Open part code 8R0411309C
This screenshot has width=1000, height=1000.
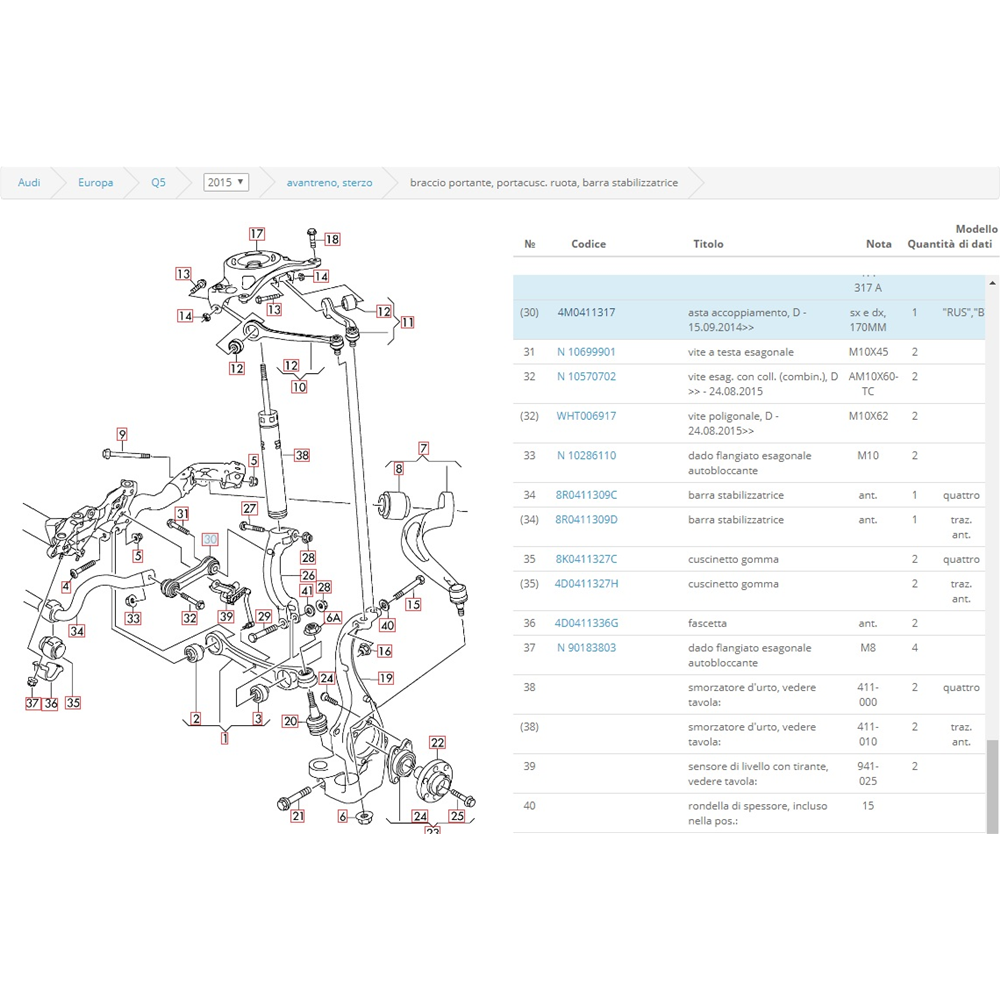586,495
